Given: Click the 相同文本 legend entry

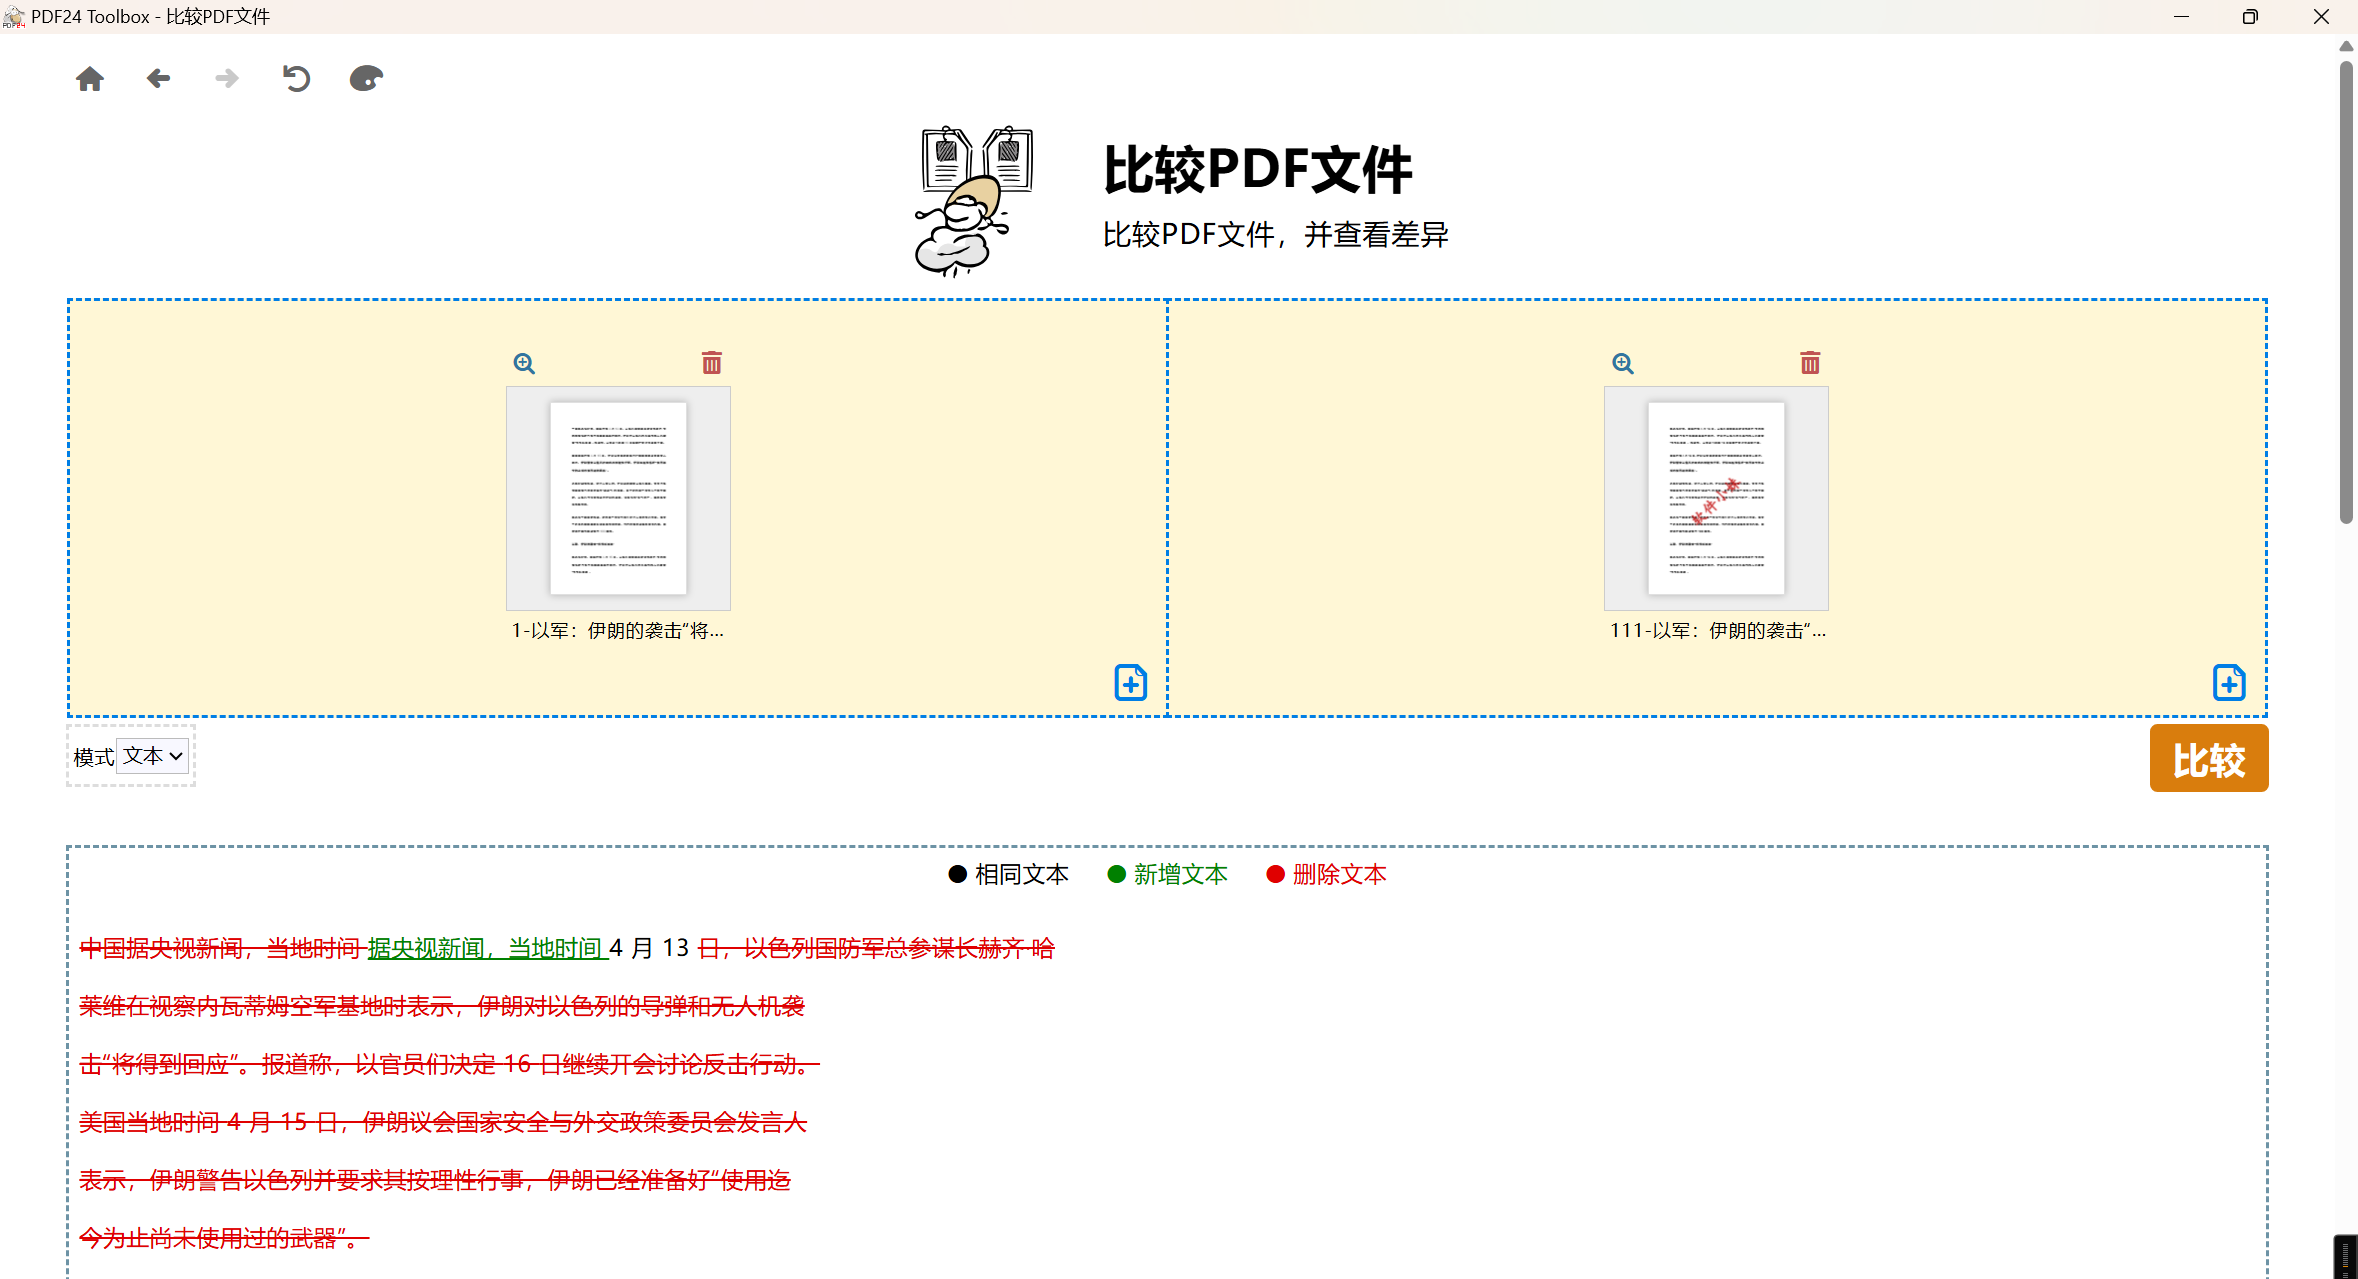Looking at the screenshot, I should point(1008,875).
